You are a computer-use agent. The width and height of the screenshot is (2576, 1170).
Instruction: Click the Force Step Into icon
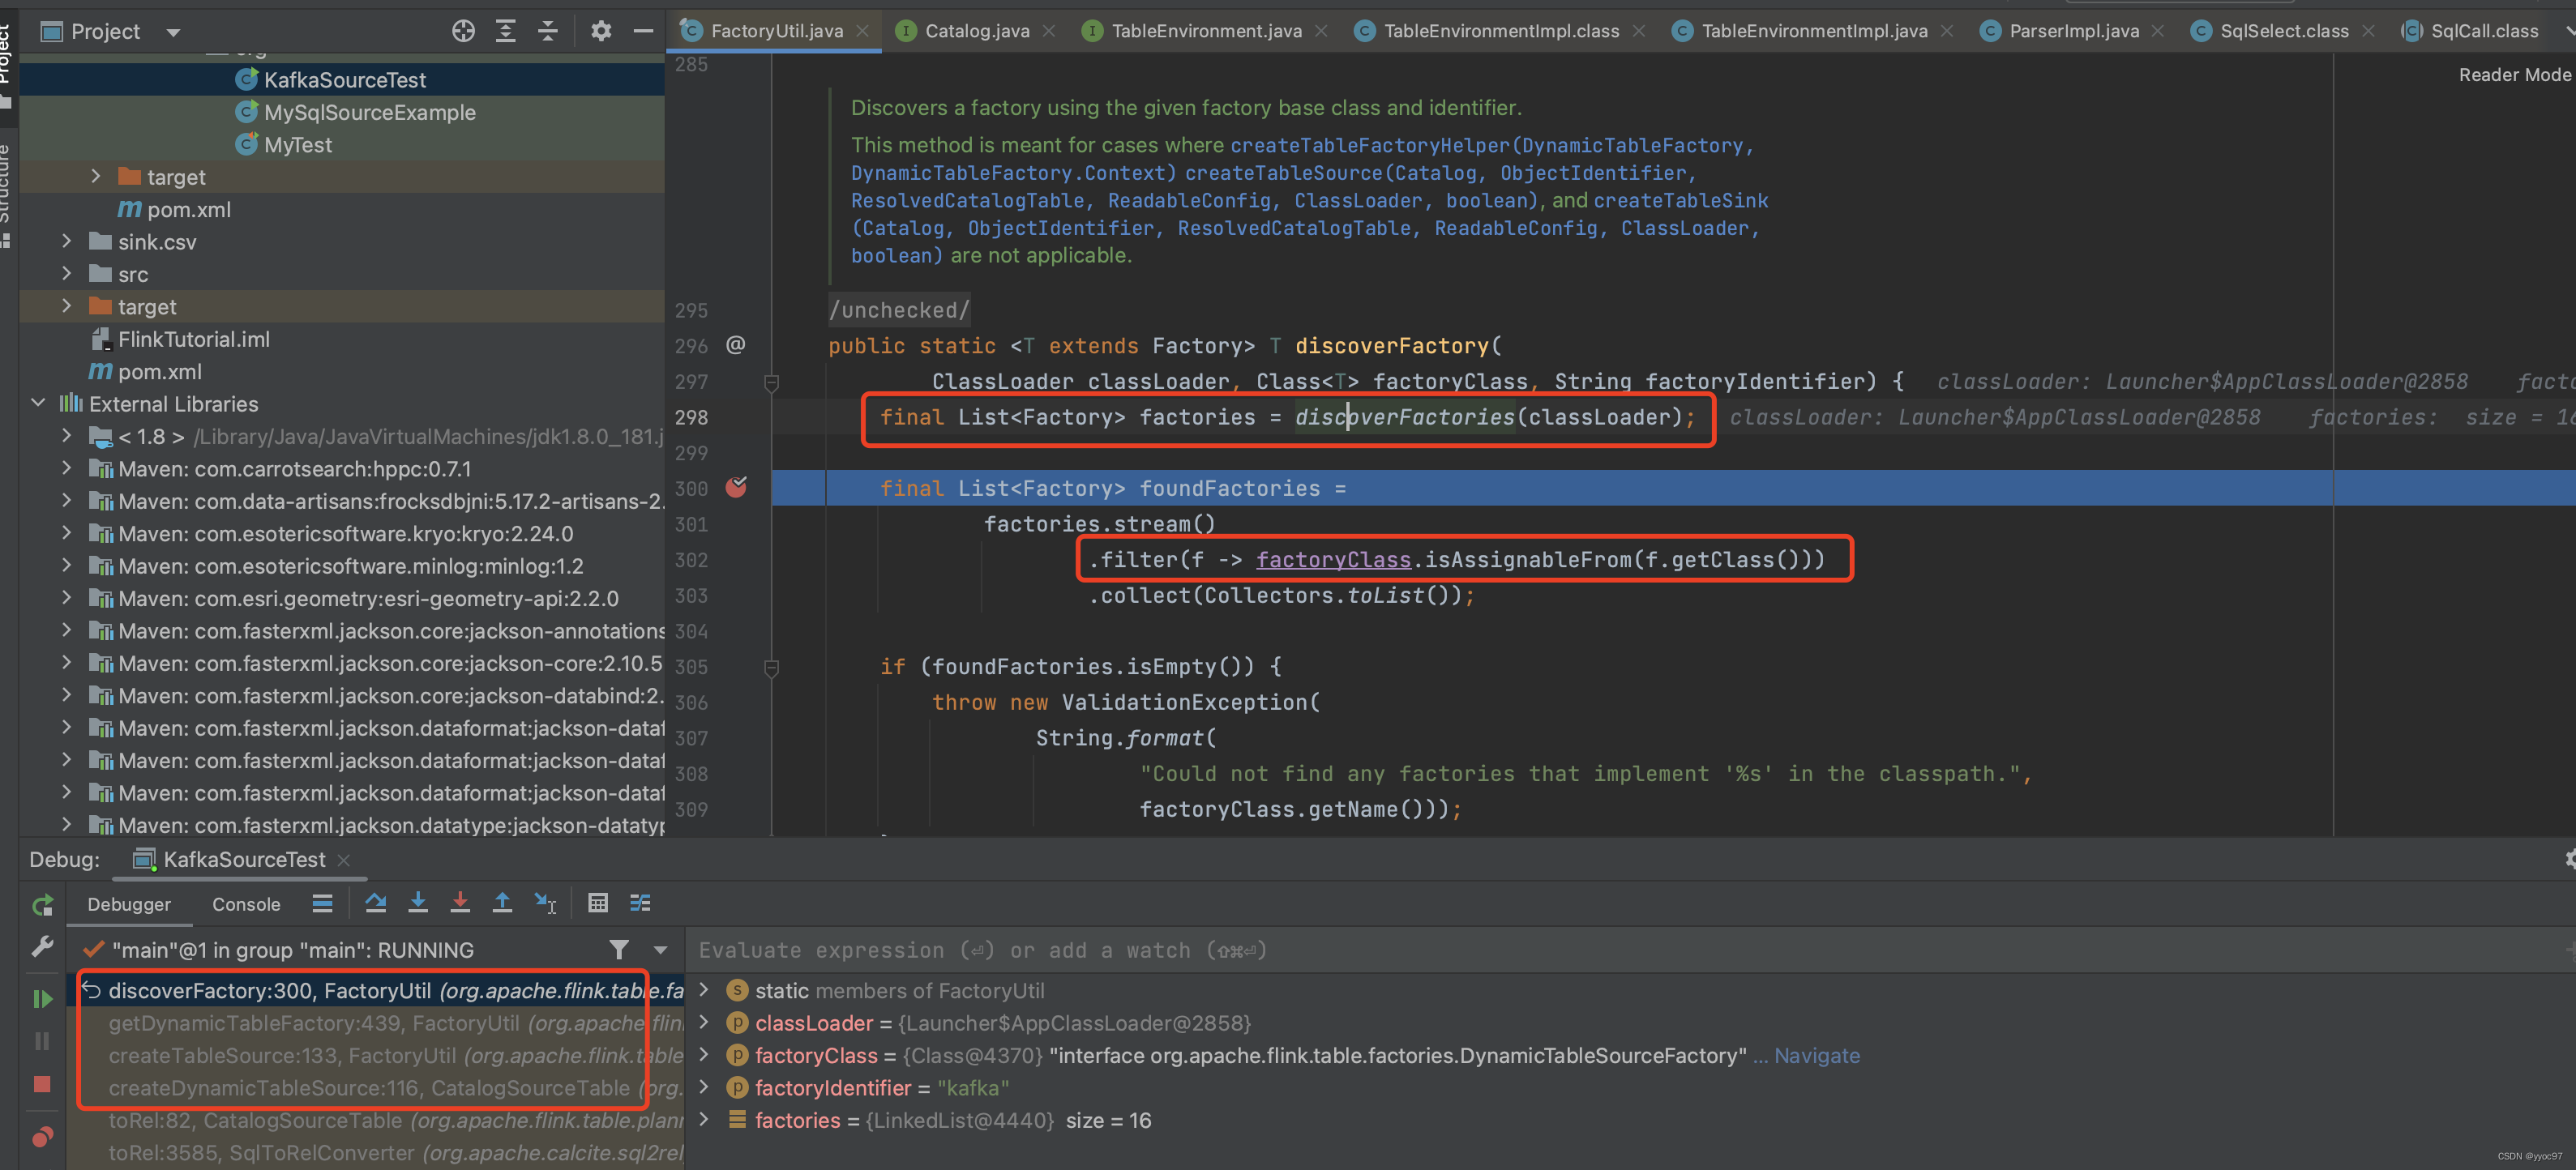point(460,903)
